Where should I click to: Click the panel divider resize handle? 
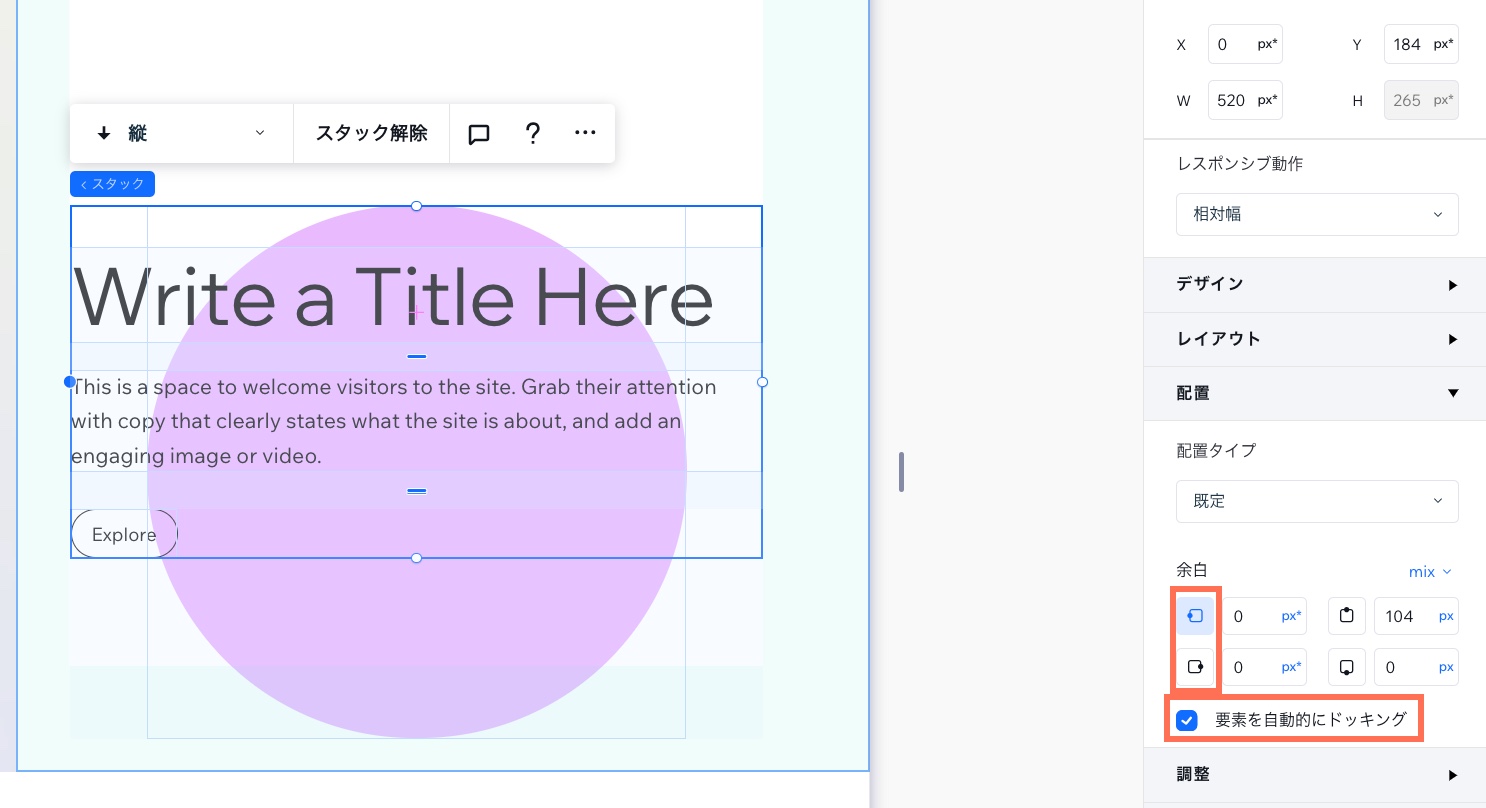pos(901,472)
